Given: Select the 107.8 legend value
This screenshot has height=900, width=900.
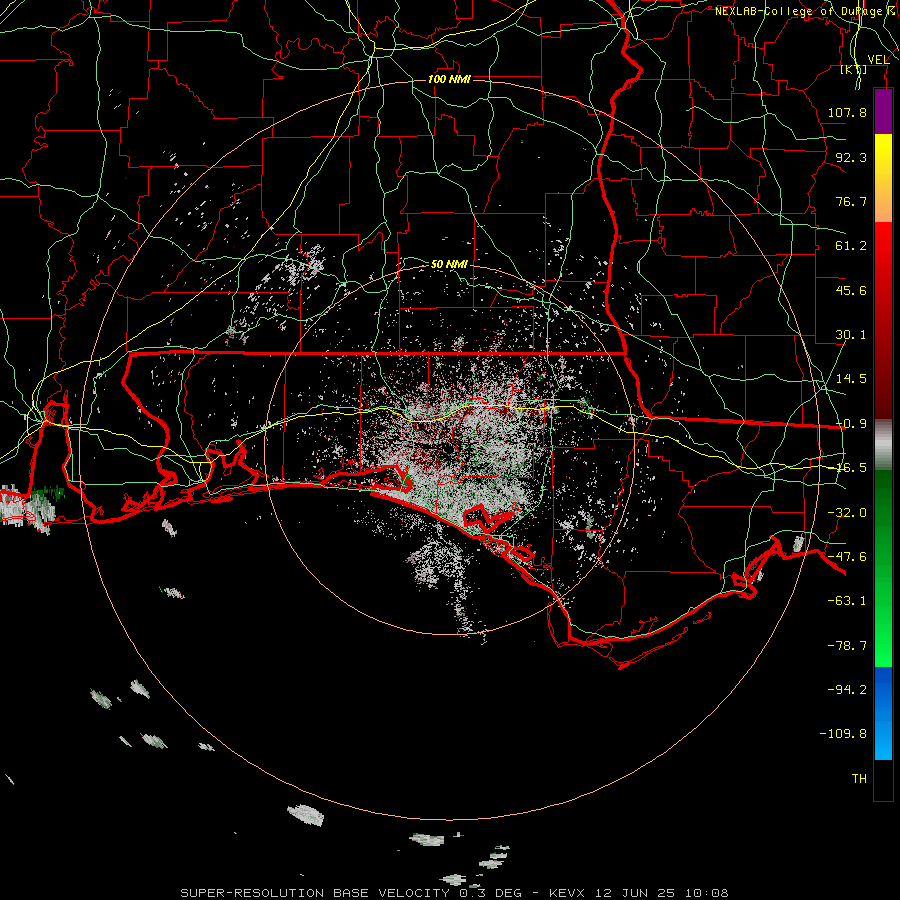Looking at the screenshot, I should pos(847,112).
